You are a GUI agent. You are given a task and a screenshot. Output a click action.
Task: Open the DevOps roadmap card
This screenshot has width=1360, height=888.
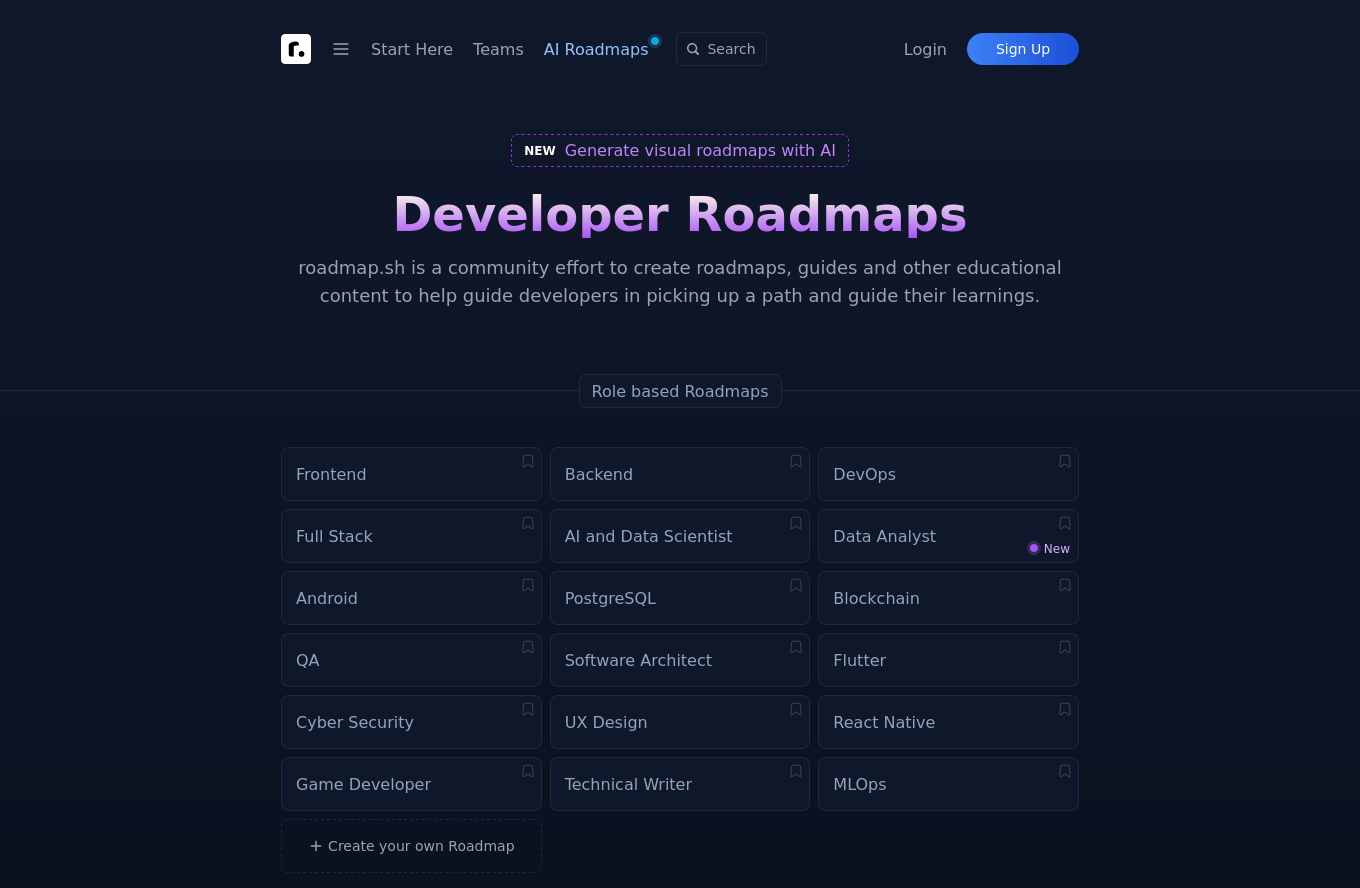coord(948,474)
